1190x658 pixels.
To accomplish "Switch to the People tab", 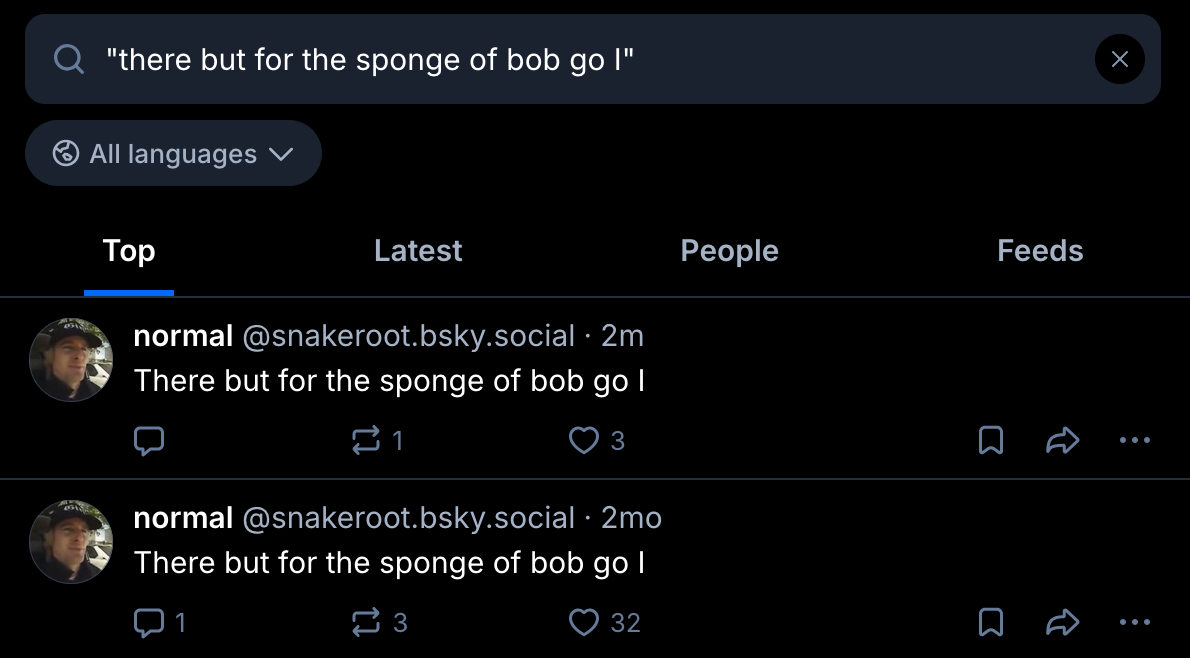I will [x=729, y=251].
